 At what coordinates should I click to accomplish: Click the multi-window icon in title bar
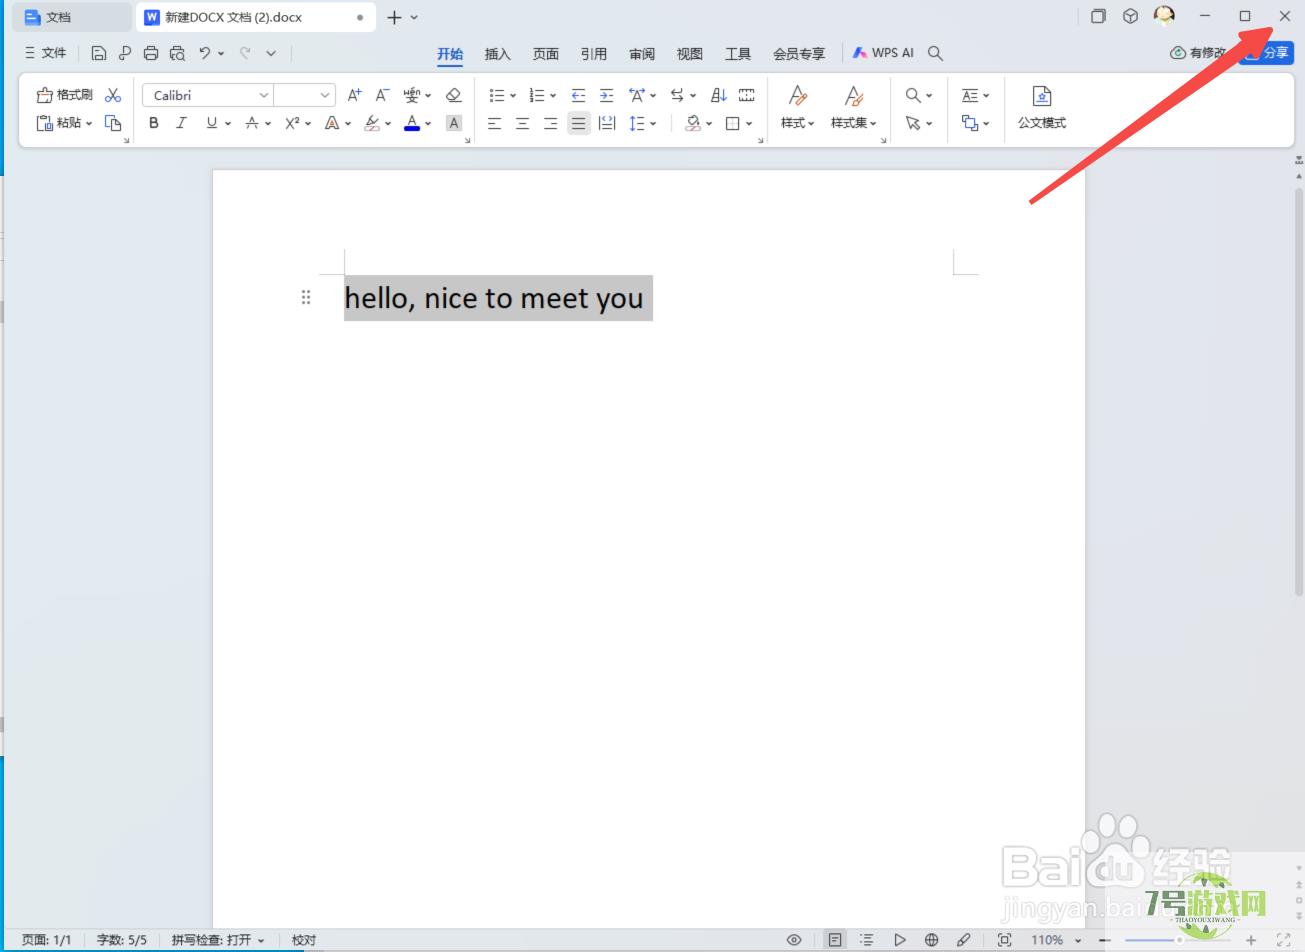1098,16
